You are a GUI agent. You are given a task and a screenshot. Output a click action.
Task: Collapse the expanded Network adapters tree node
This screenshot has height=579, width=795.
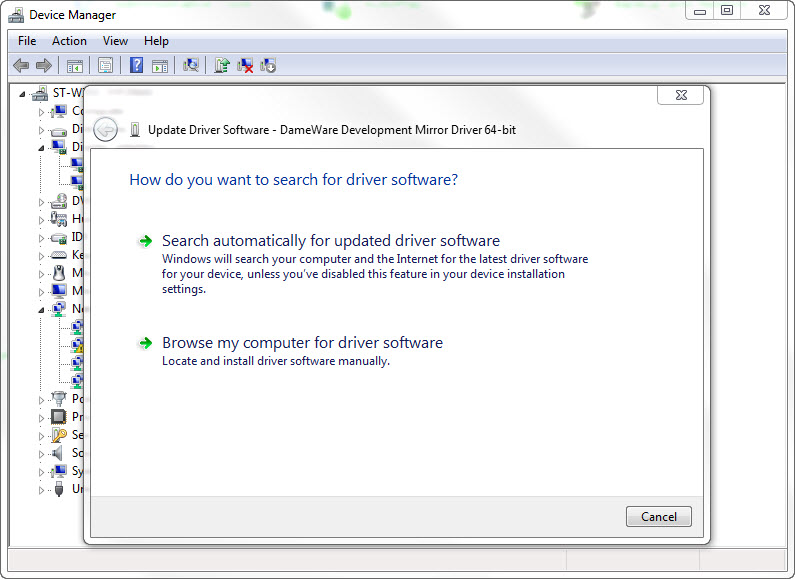coord(42,309)
